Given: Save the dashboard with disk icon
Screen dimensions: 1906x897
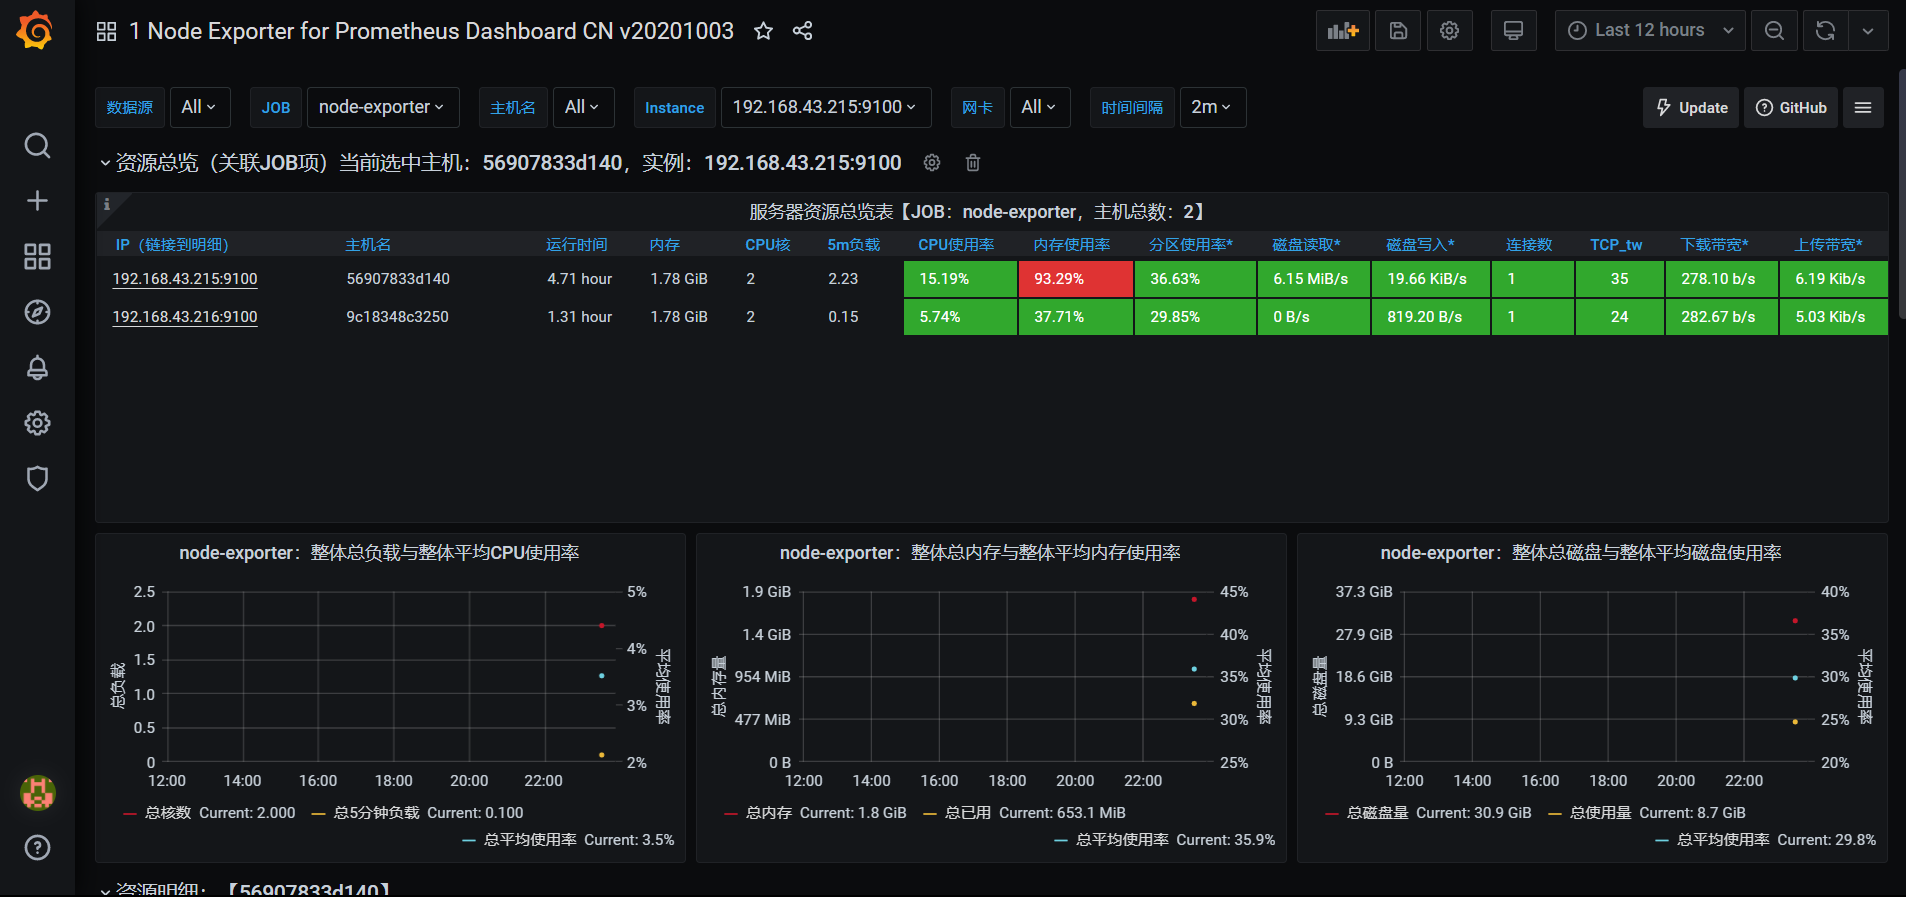Looking at the screenshot, I should (1398, 31).
